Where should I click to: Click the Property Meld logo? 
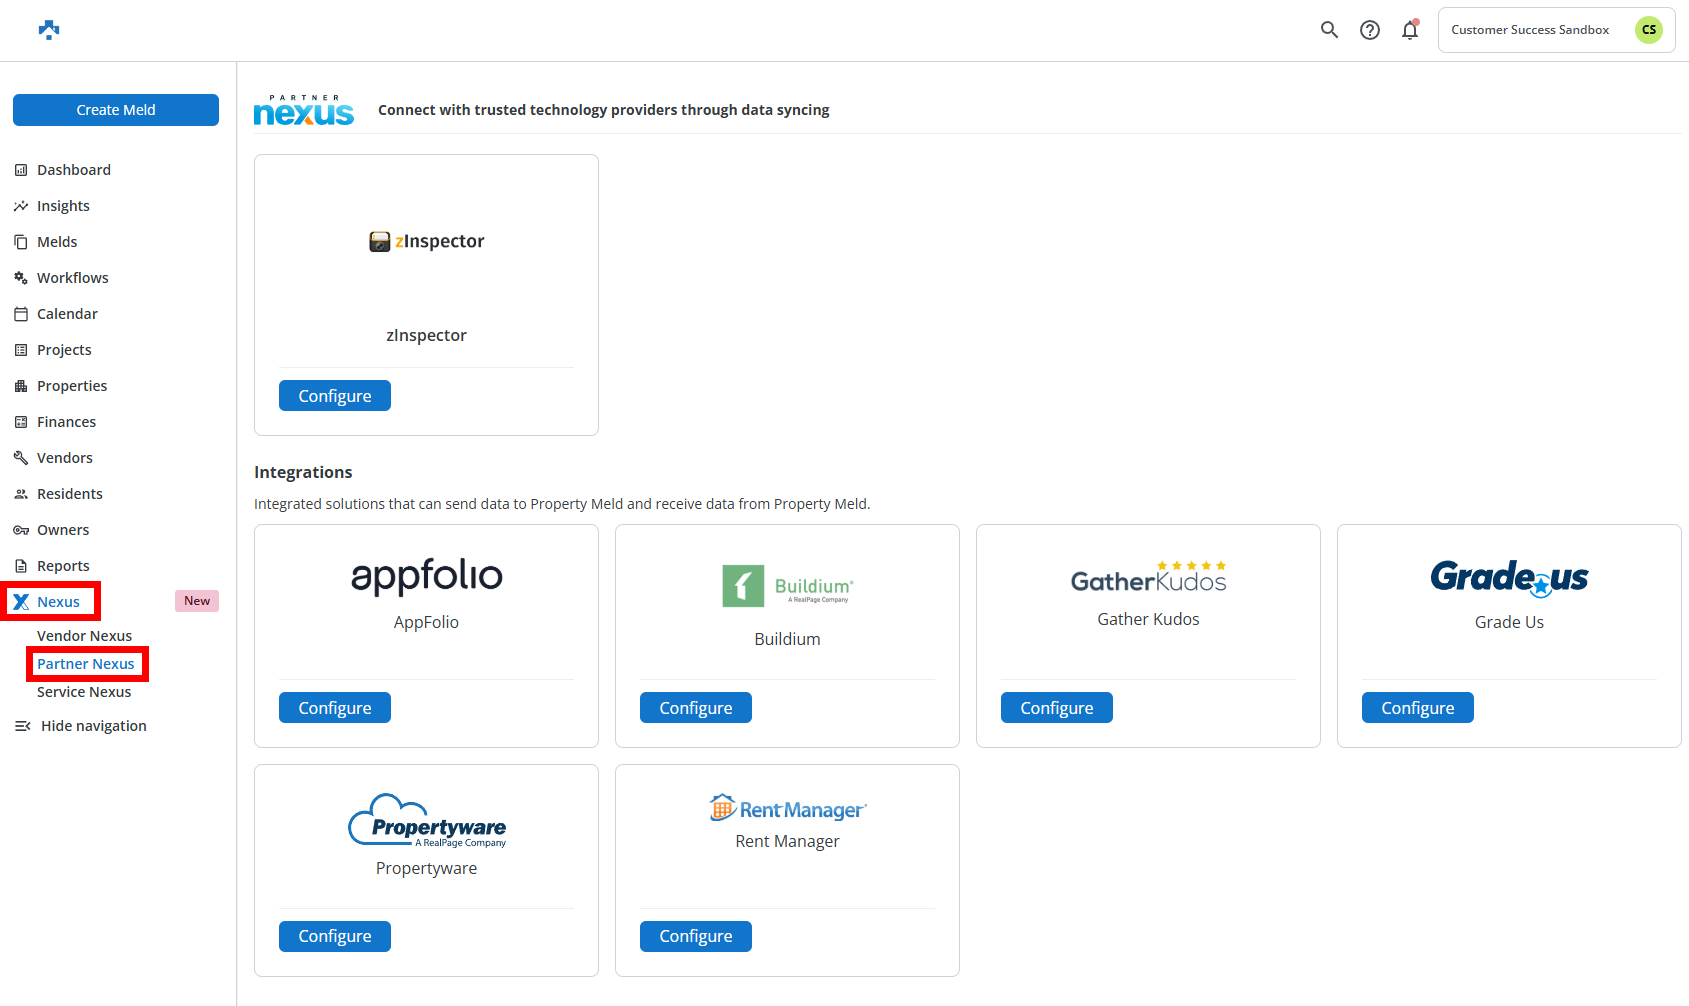49,30
